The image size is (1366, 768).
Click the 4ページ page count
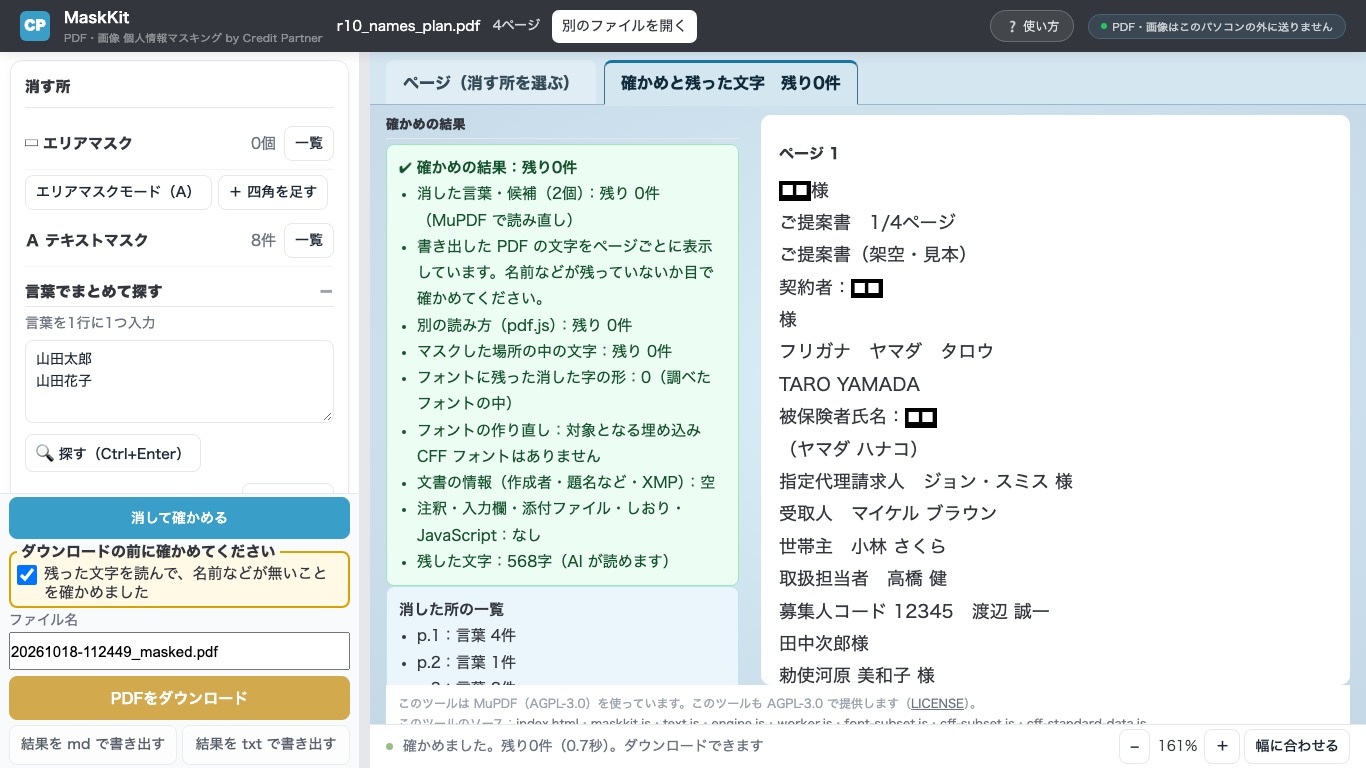tap(516, 26)
